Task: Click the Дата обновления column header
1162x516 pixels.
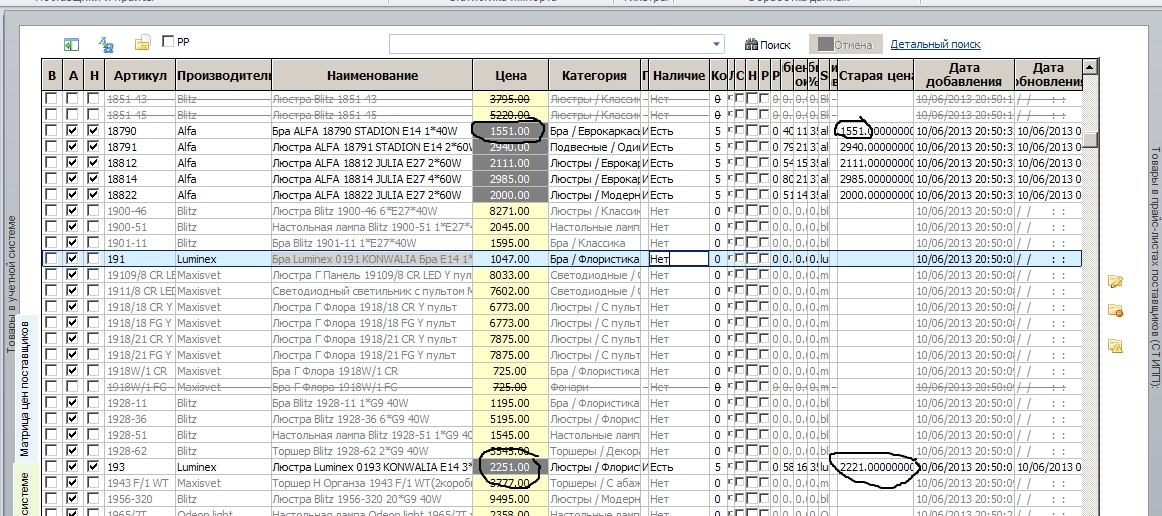Action: click(x=1048, y=75)
